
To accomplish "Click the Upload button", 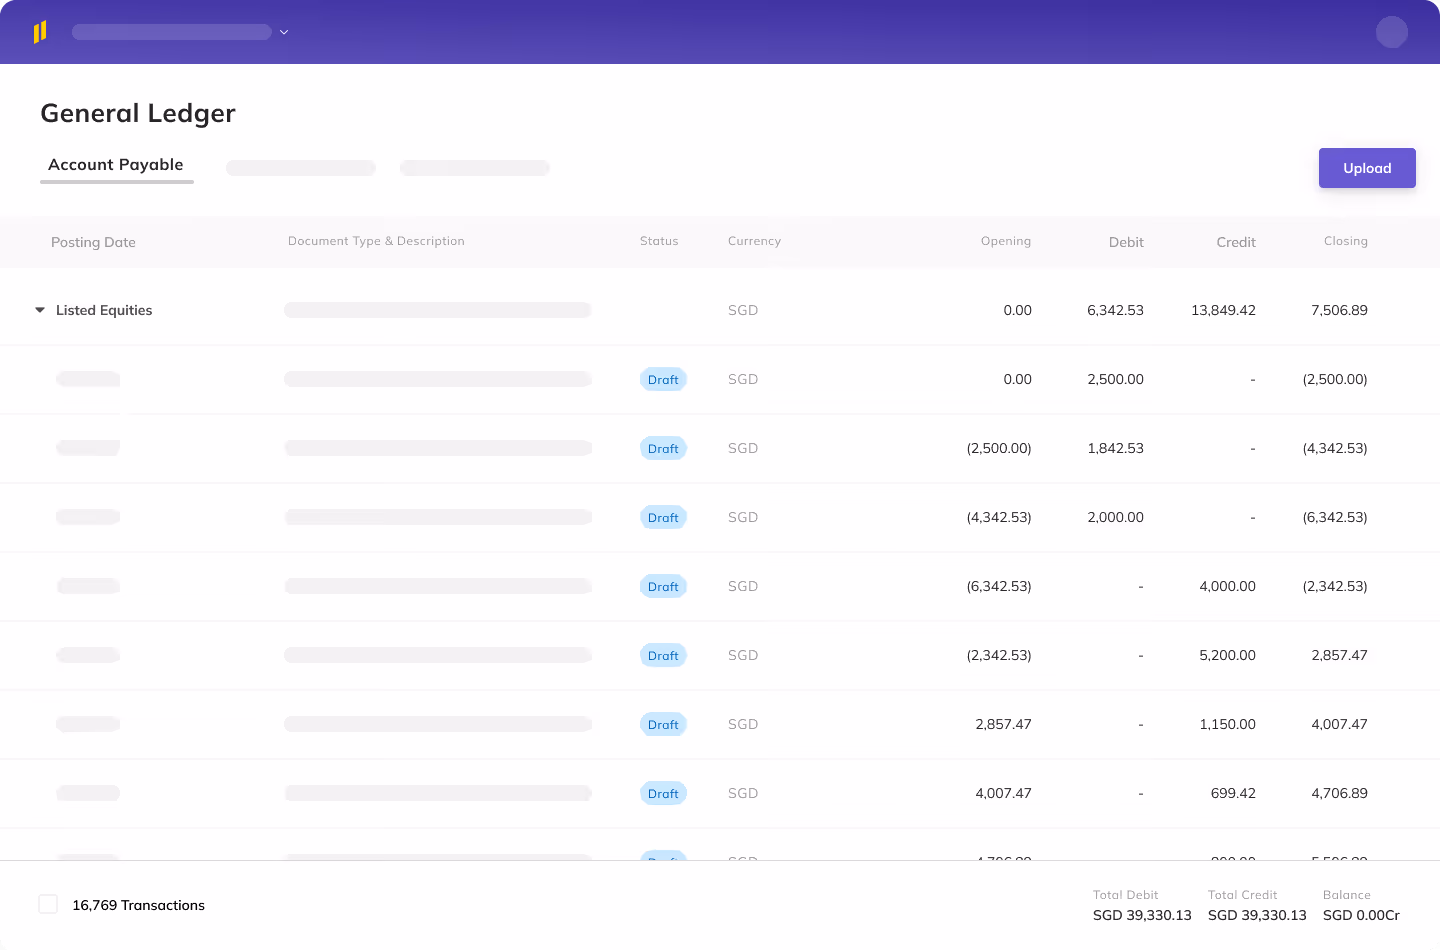I will click(1367, 168).
